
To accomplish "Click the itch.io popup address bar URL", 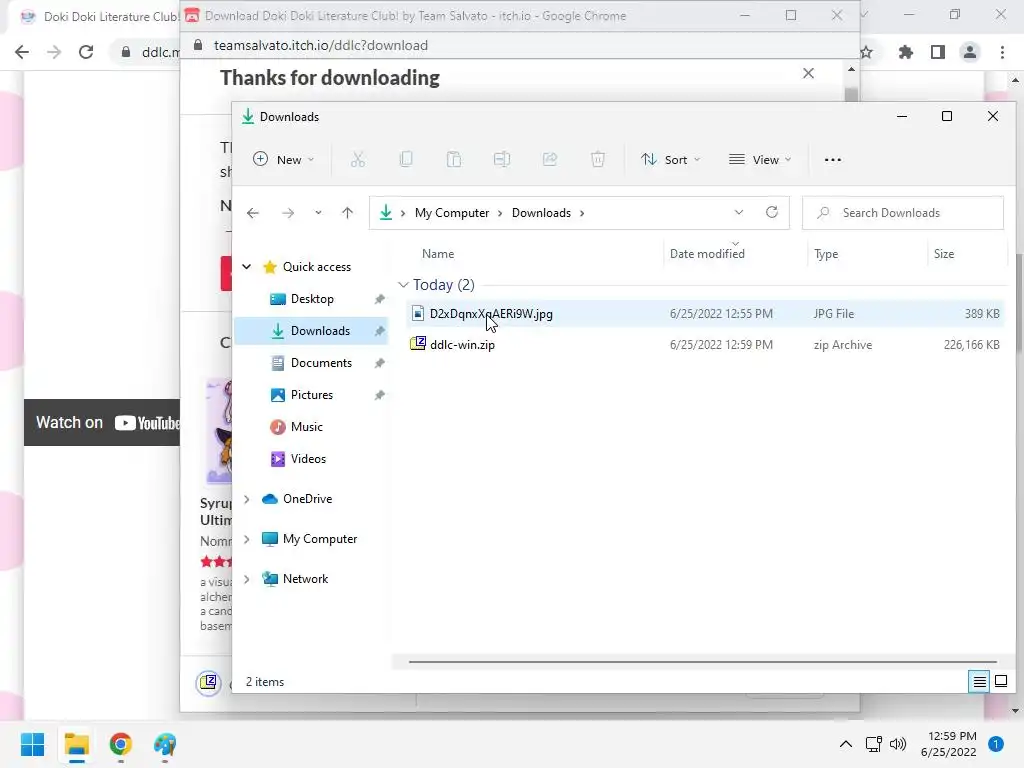I will (321, 45).
